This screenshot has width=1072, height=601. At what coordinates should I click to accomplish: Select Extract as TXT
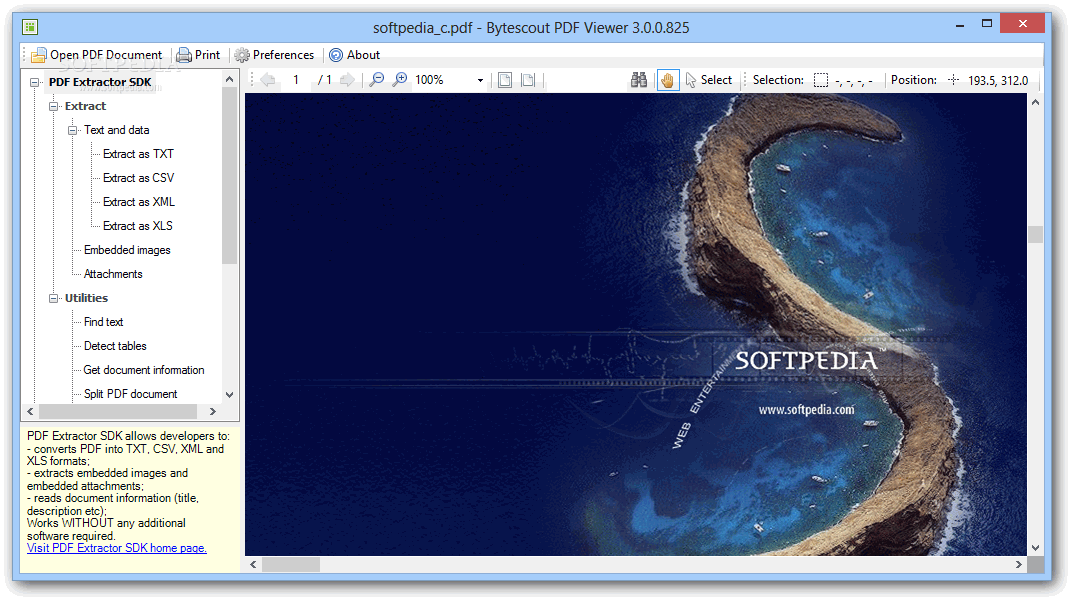point(138,154)
